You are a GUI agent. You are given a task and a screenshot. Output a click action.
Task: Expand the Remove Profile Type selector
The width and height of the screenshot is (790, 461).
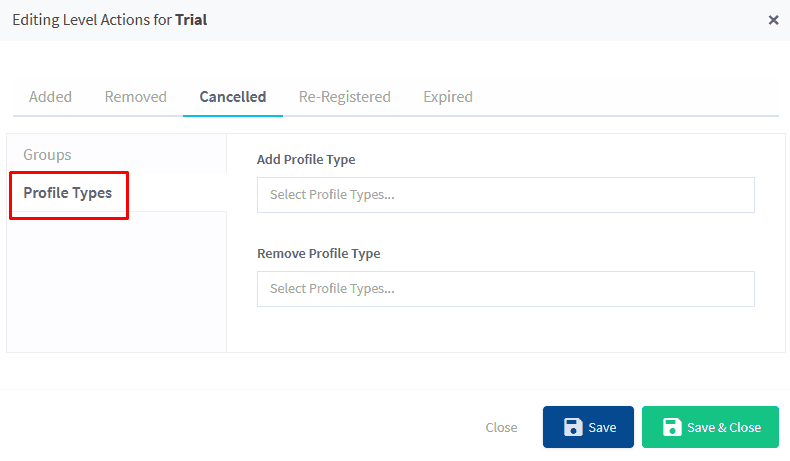coord(505,289)
